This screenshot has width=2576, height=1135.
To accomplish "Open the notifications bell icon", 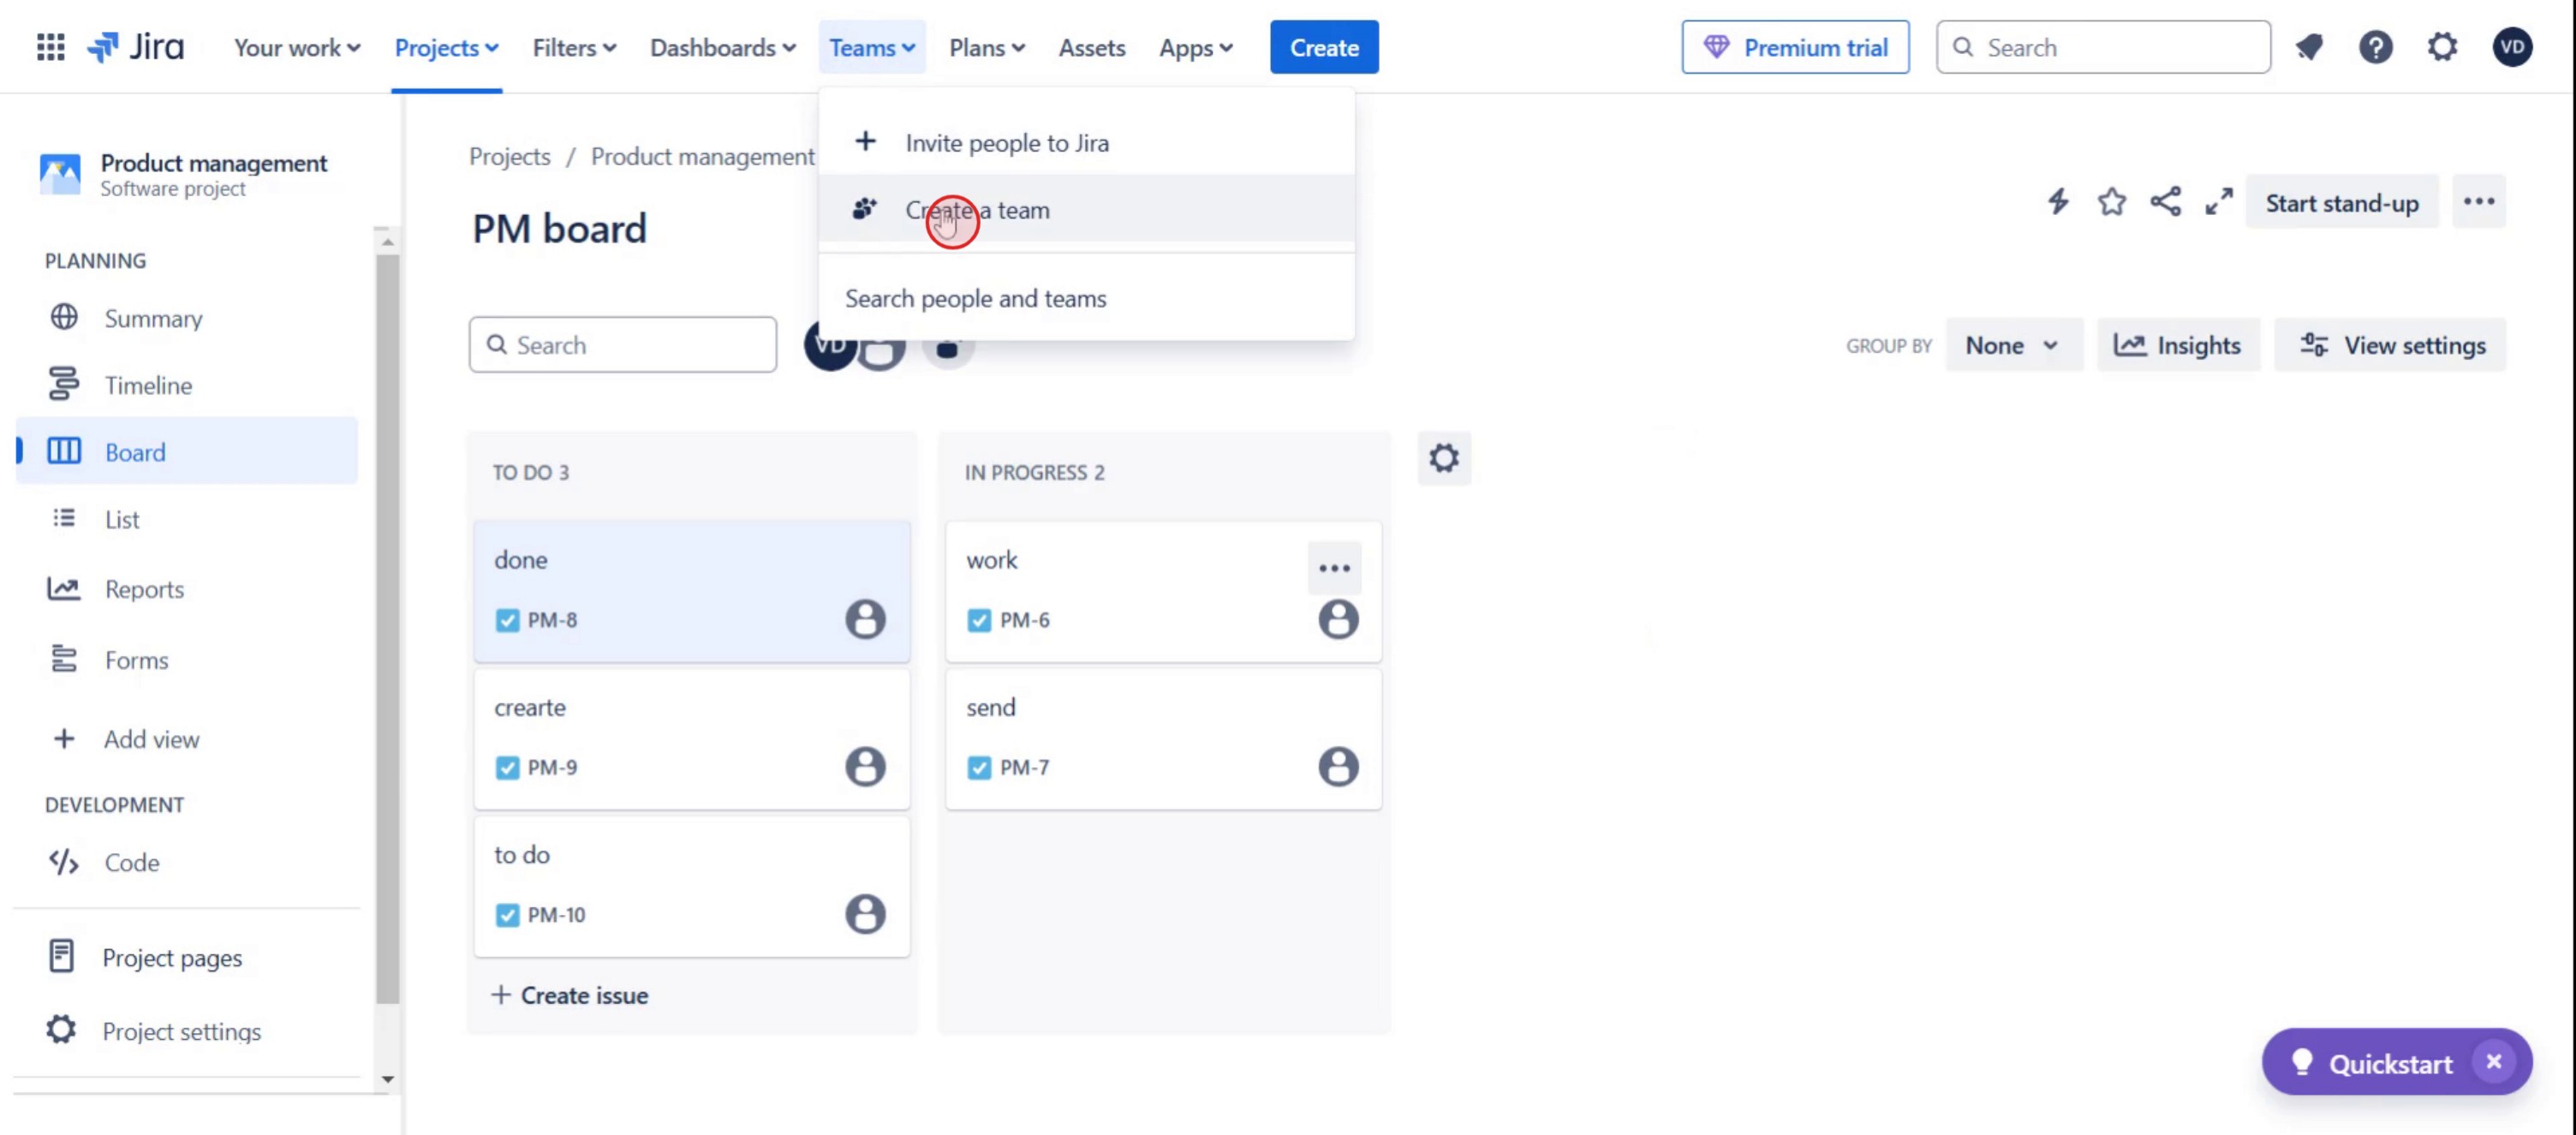I will (x=2308, y=47).
